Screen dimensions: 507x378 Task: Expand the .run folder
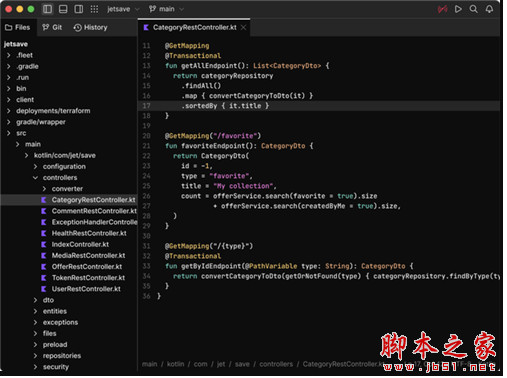9,77
